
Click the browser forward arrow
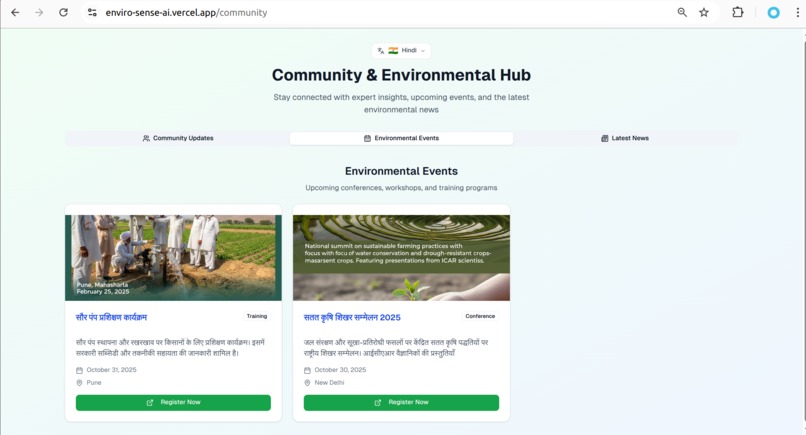pos(39,12)
